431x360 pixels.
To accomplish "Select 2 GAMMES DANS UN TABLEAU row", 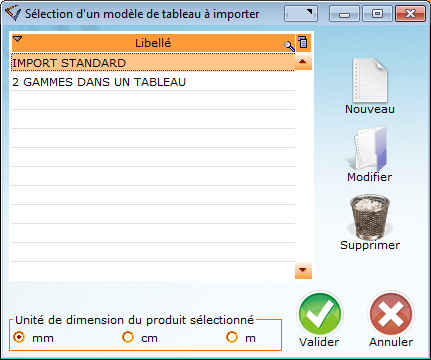I will tap(153, 82).
